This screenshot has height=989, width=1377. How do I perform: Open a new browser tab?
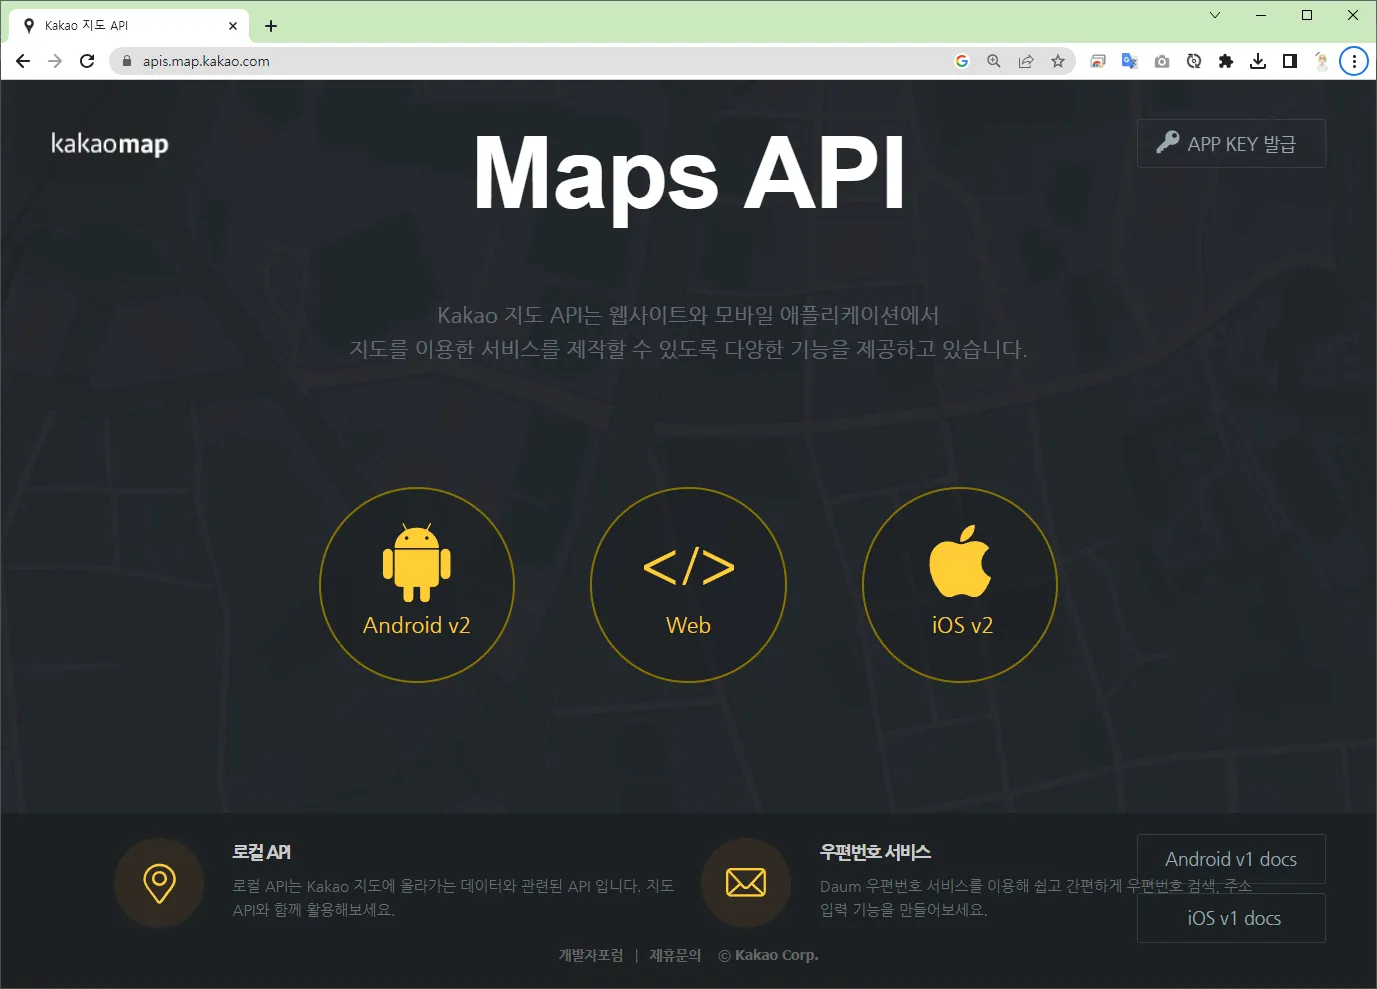coord(271,26)
